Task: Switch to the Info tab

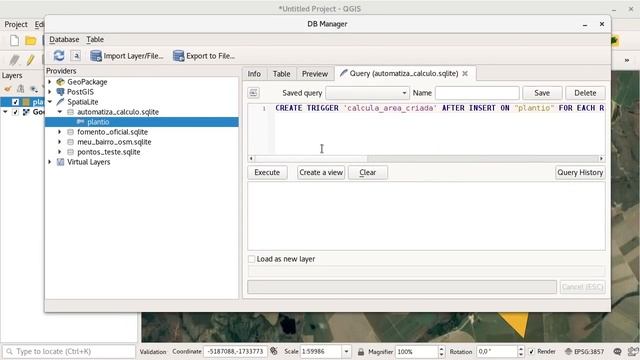Action: (254, 74)
